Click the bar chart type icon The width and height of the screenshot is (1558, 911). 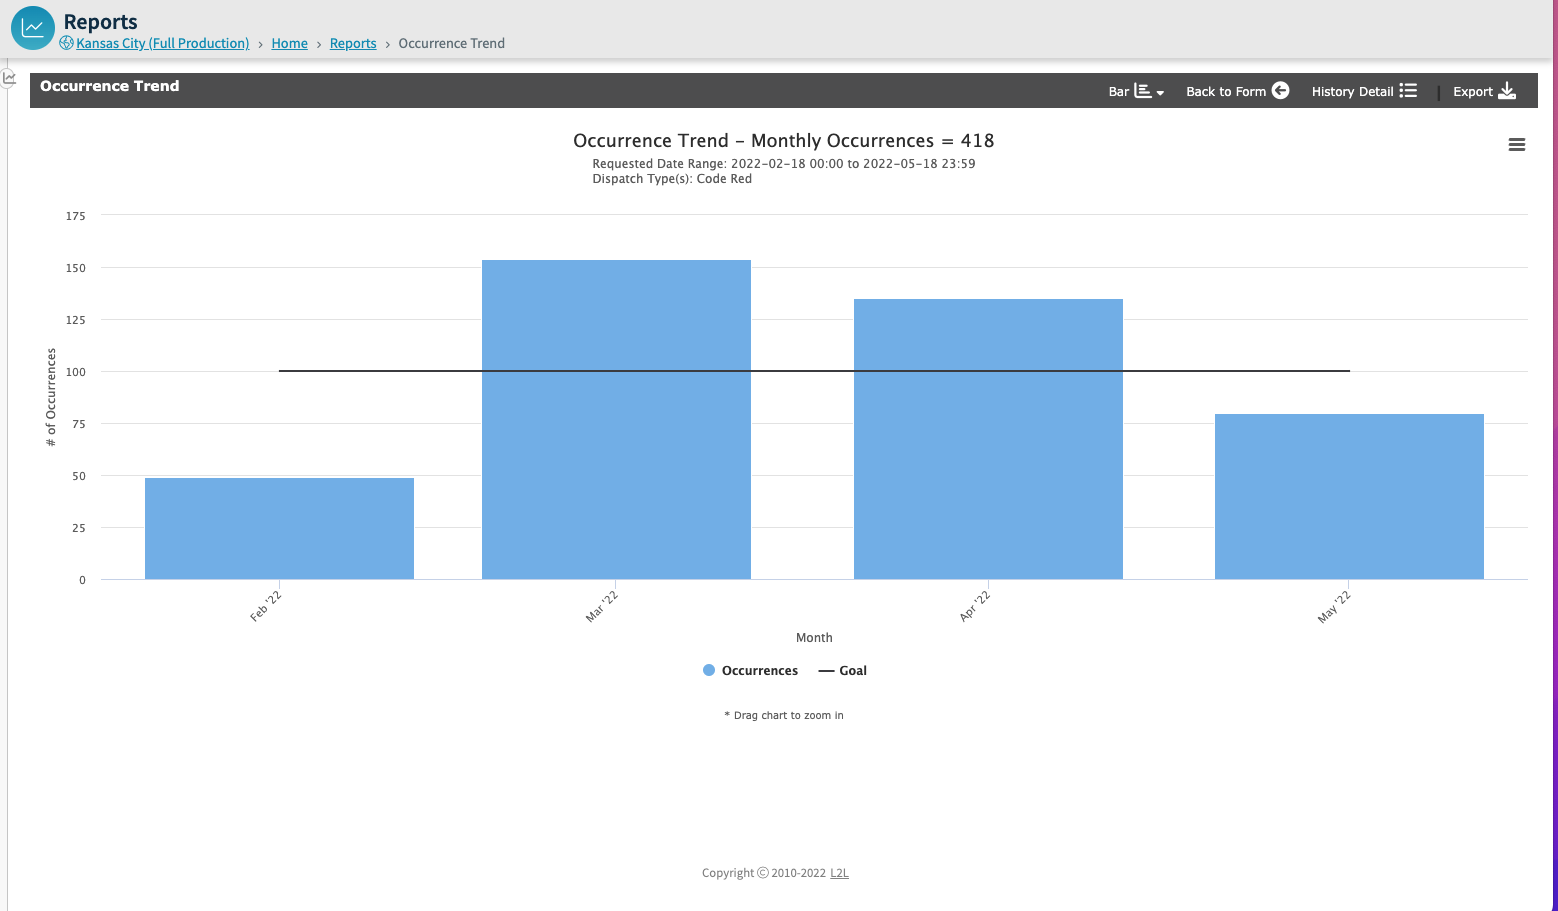coord(1142,91)
